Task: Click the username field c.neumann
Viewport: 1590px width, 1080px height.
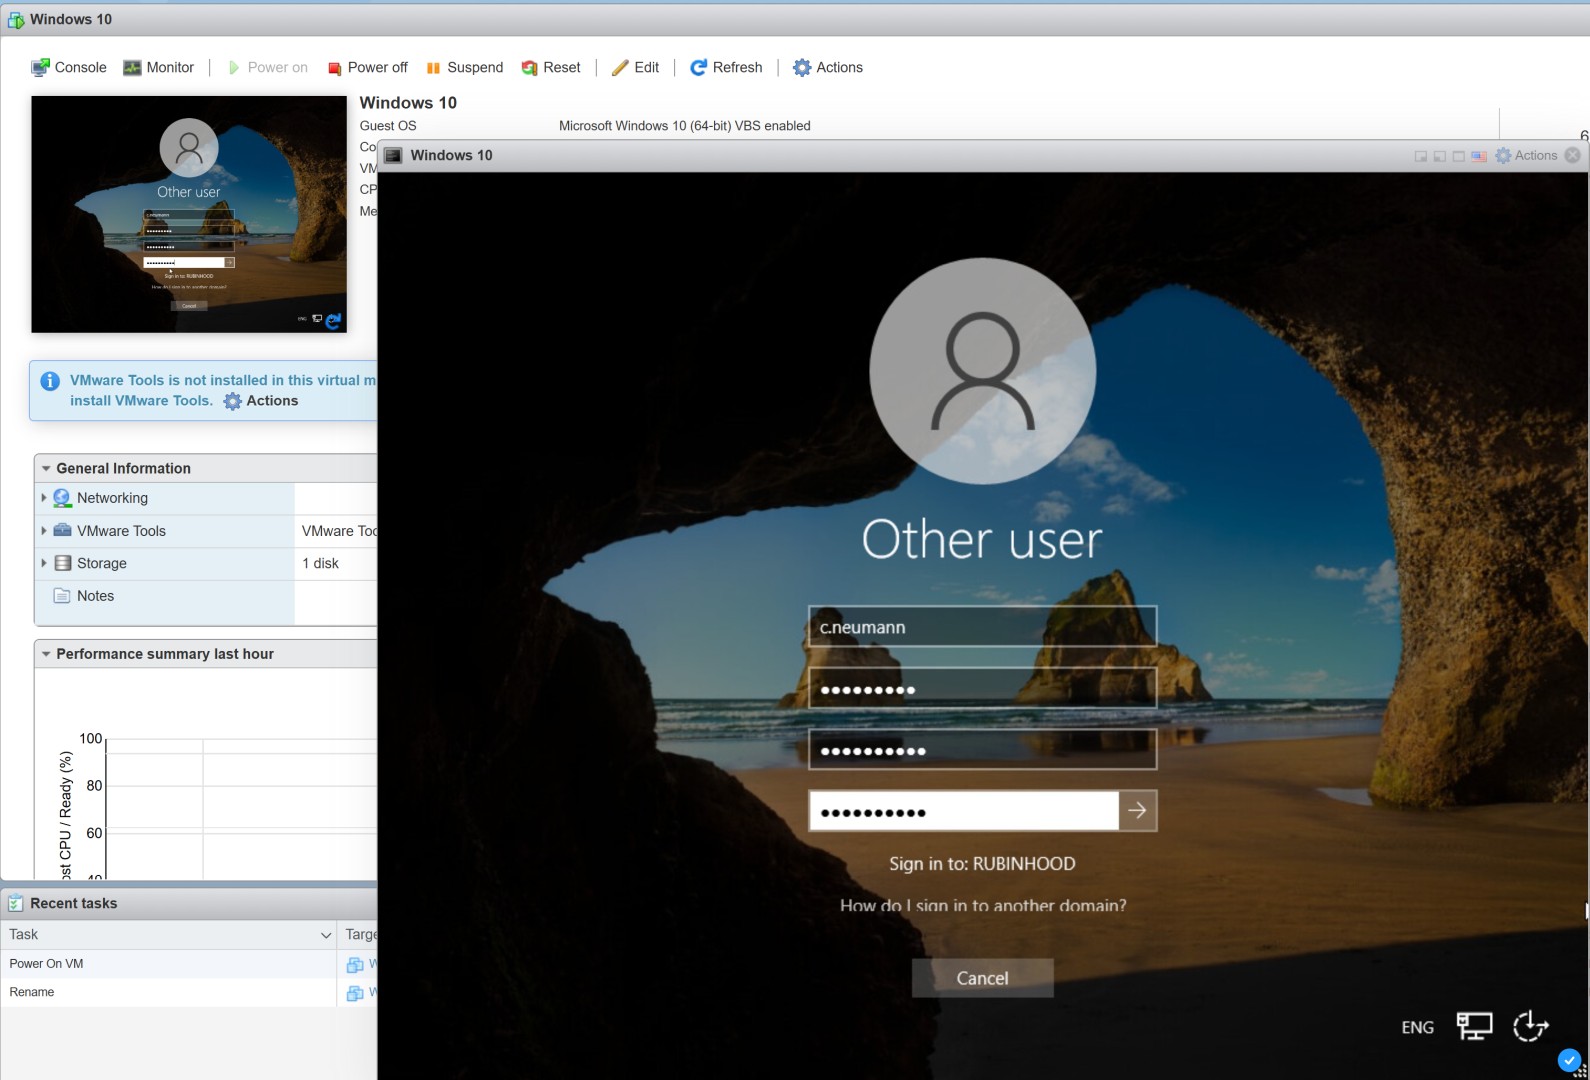Action: click(982, 627)
